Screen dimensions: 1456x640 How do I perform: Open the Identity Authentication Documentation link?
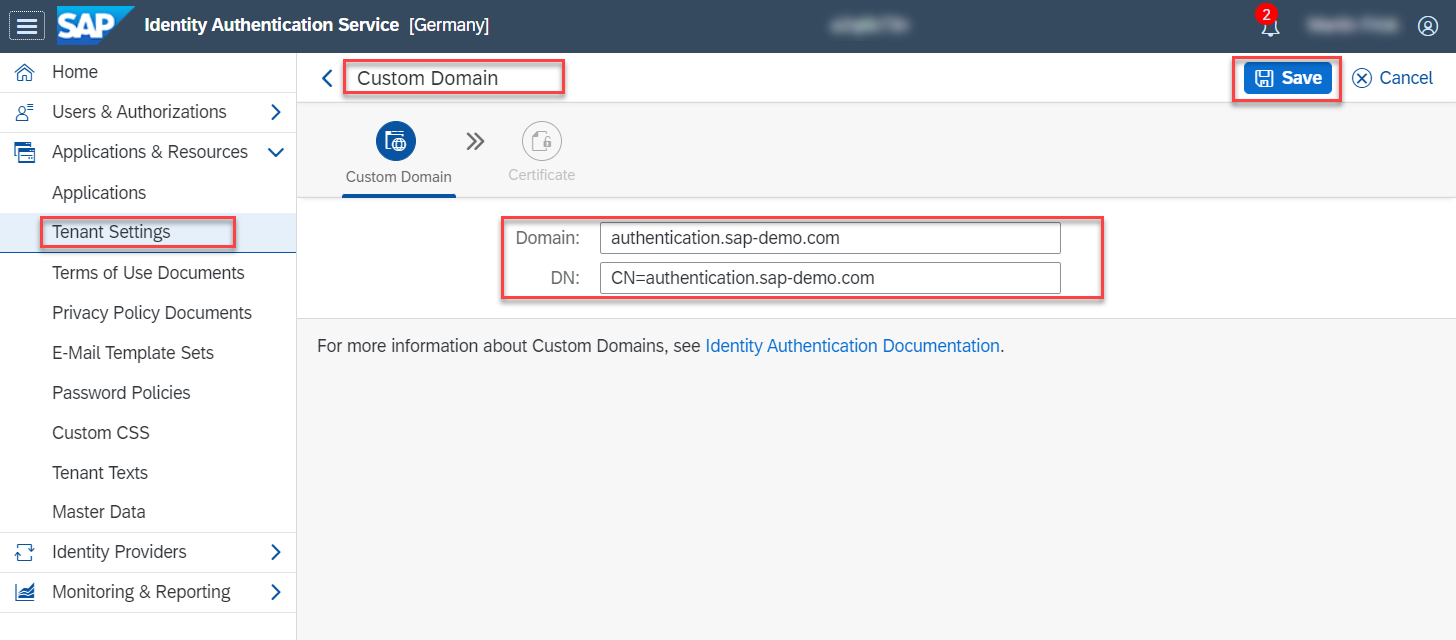852,346
